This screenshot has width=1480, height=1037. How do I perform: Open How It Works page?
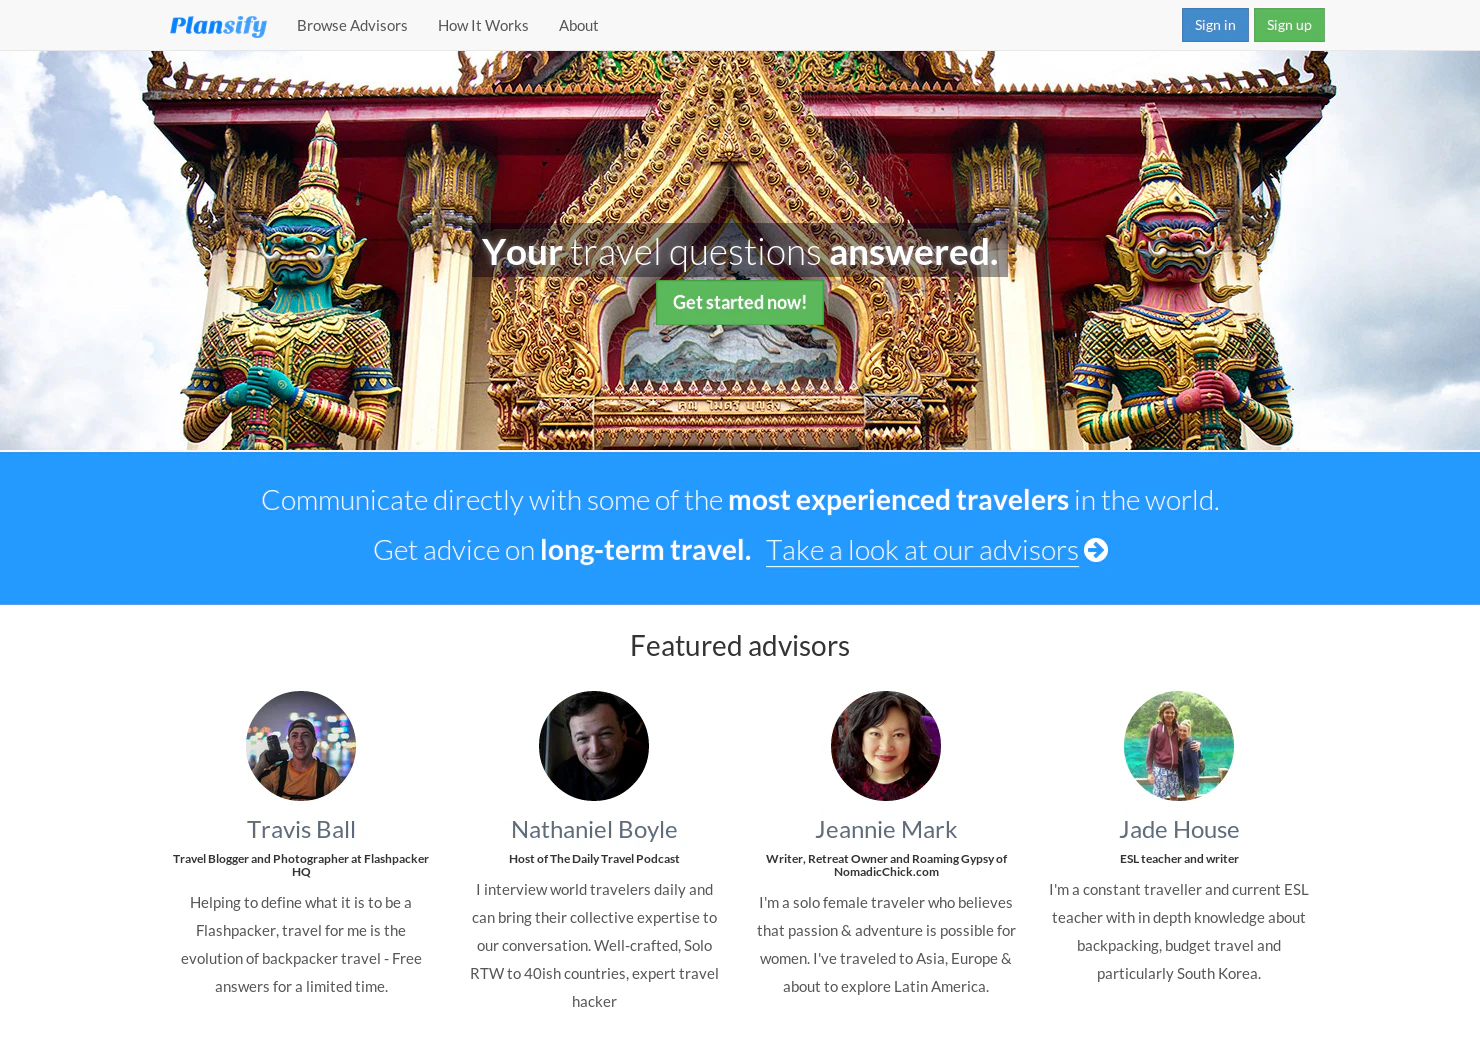pos(483,25)
